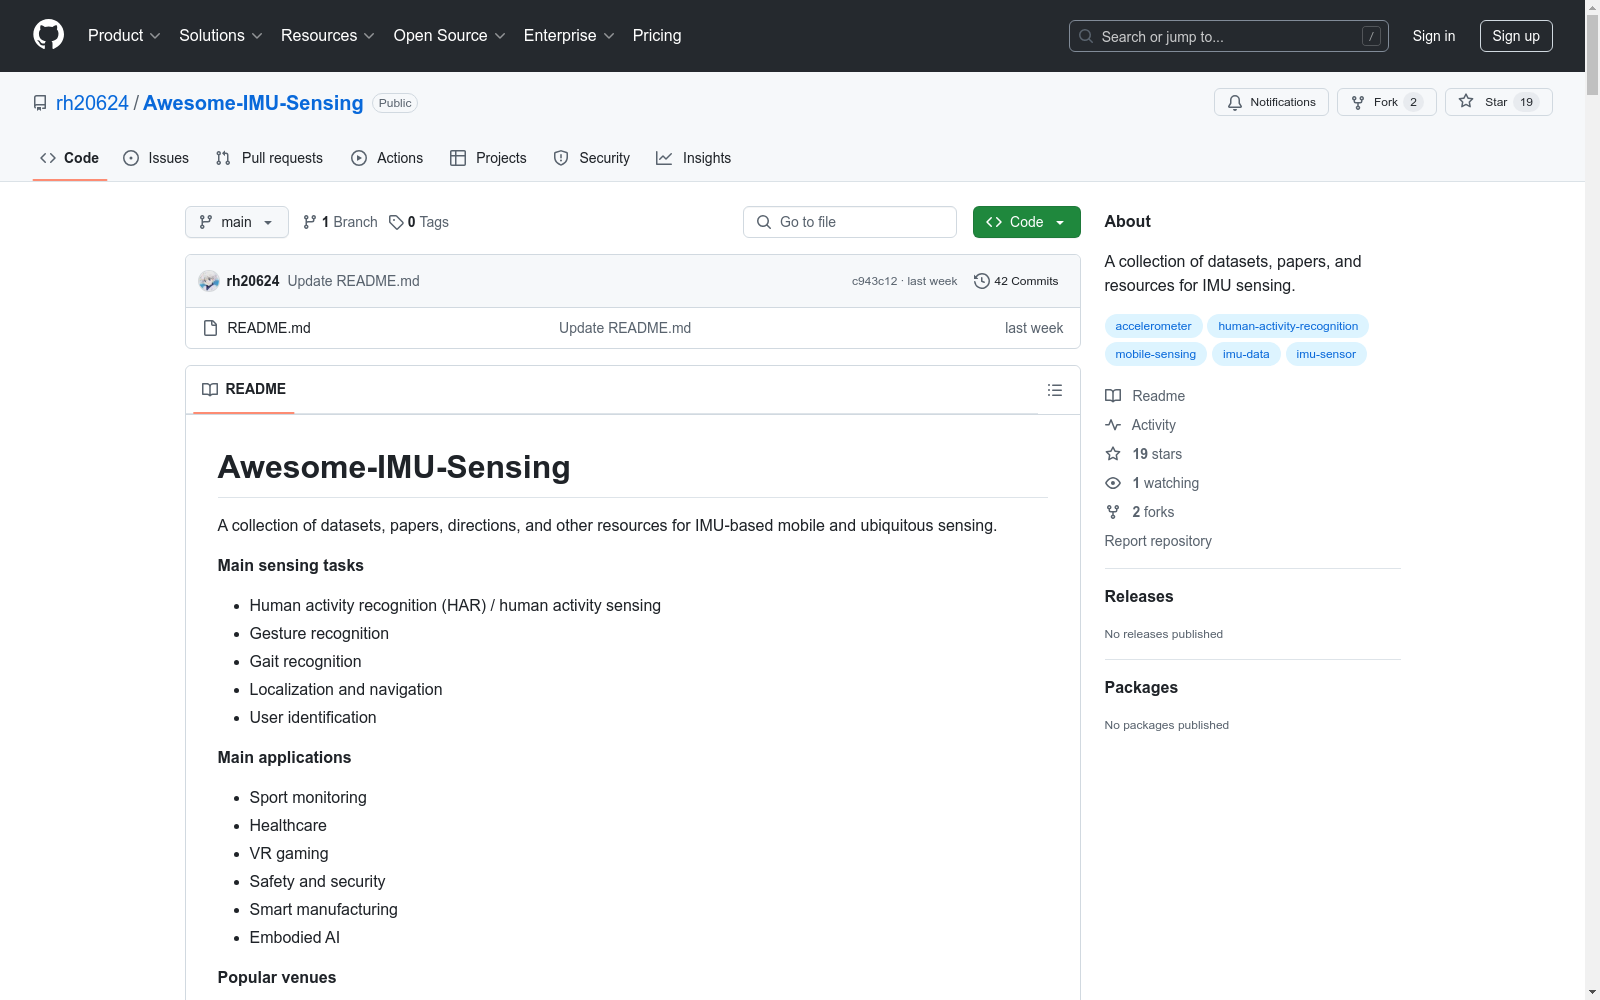Click the Sign in link
The width and height of the screenshot is (1600, 1000).
point(1434,36)
